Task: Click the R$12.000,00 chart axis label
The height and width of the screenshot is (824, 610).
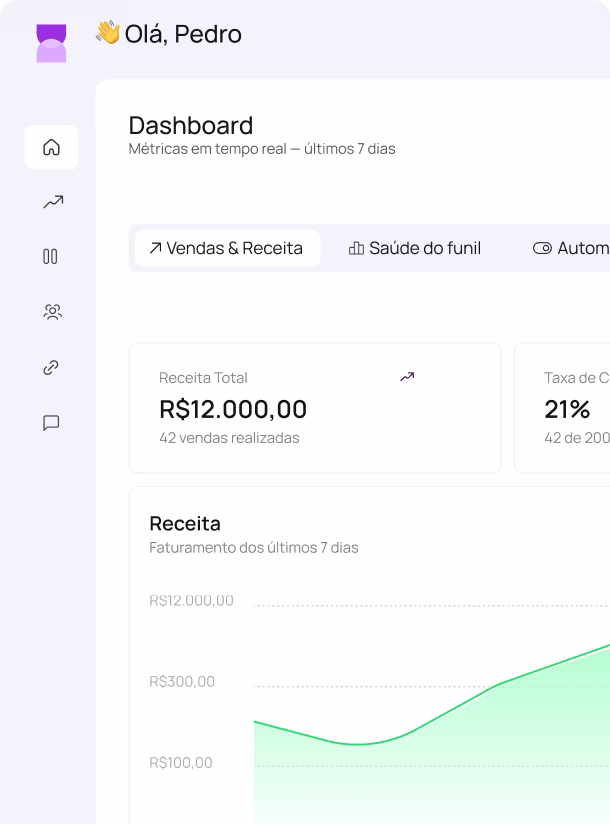Action: pos(191,600)
